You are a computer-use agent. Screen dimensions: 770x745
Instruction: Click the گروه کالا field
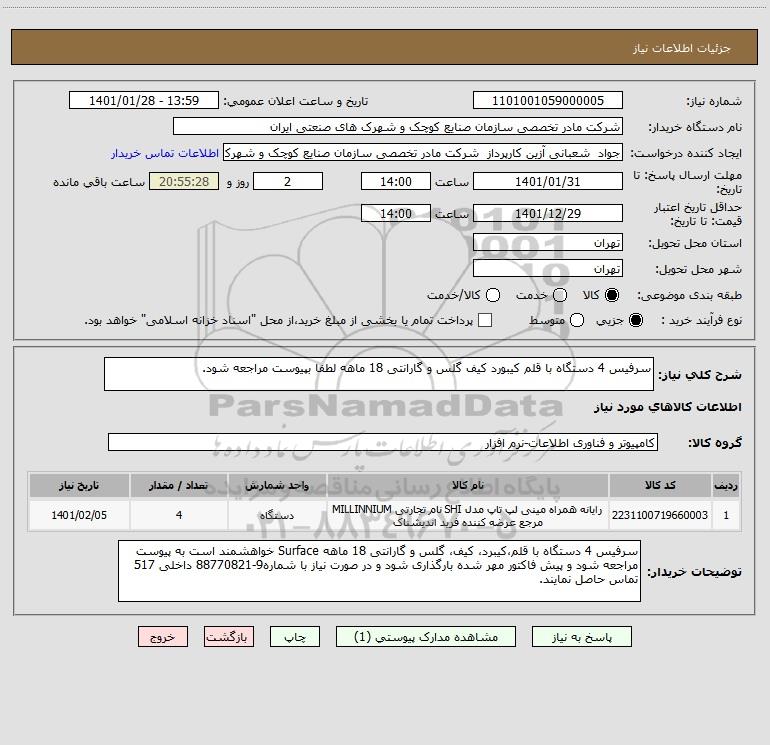(383, 442)
